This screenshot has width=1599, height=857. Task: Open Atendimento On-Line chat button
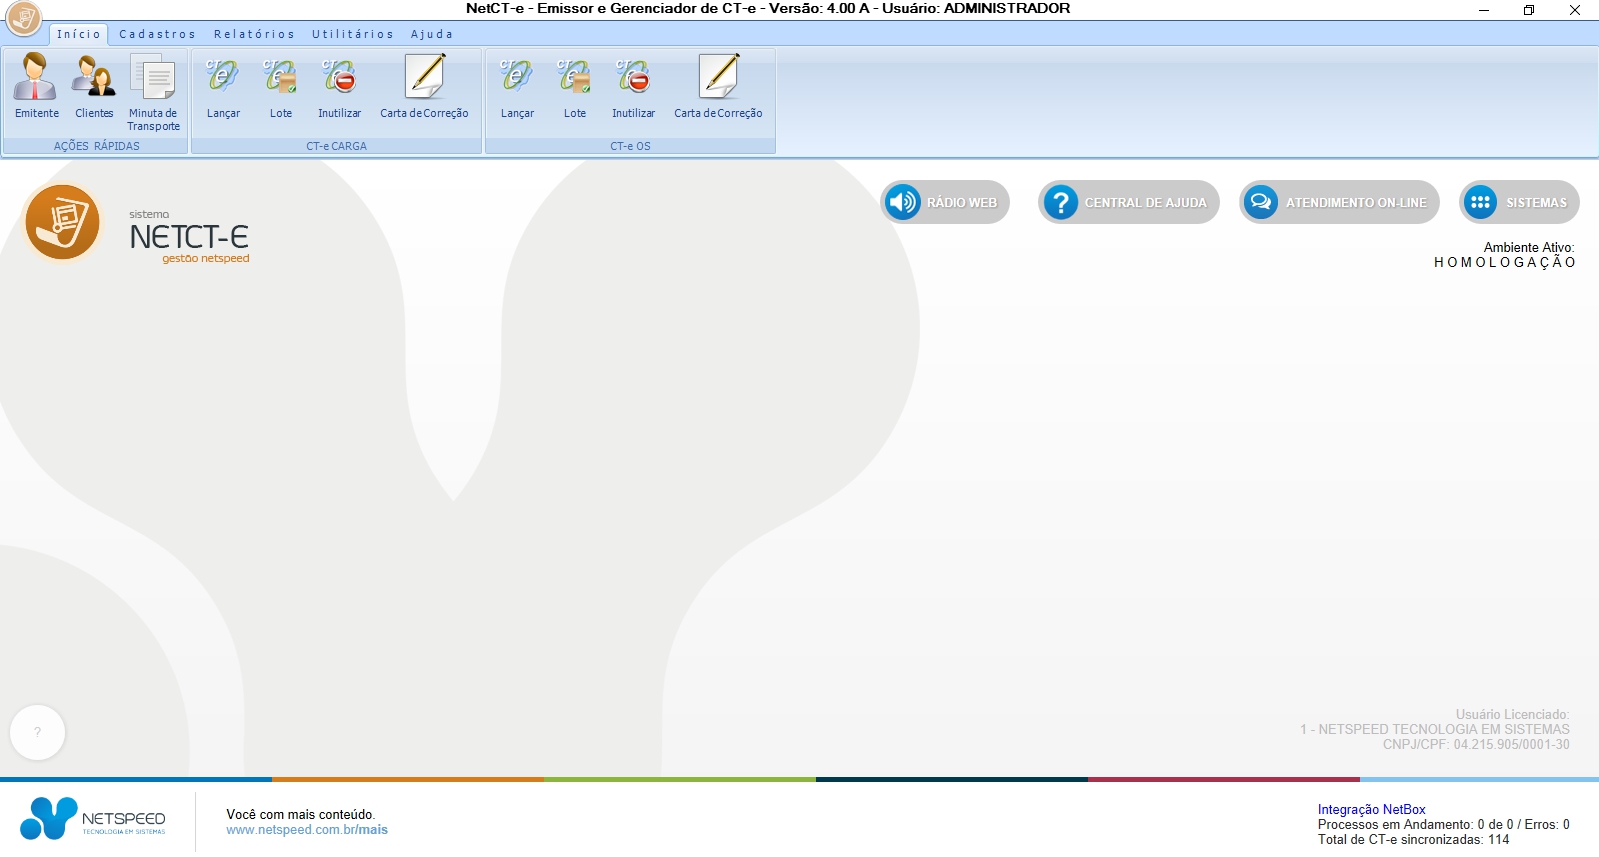tap(1340, 202)
